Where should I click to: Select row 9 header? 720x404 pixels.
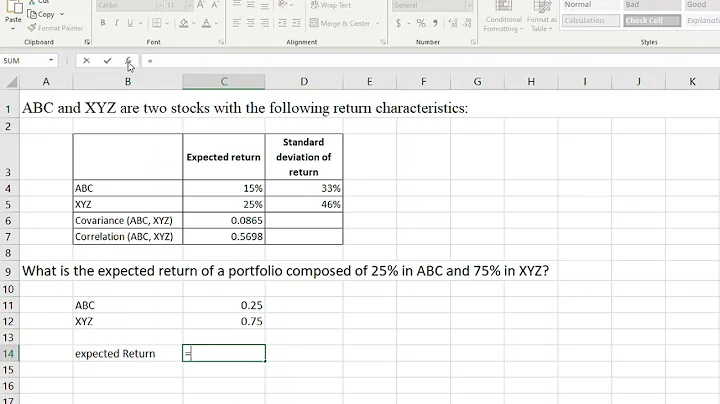click(9, 271)
